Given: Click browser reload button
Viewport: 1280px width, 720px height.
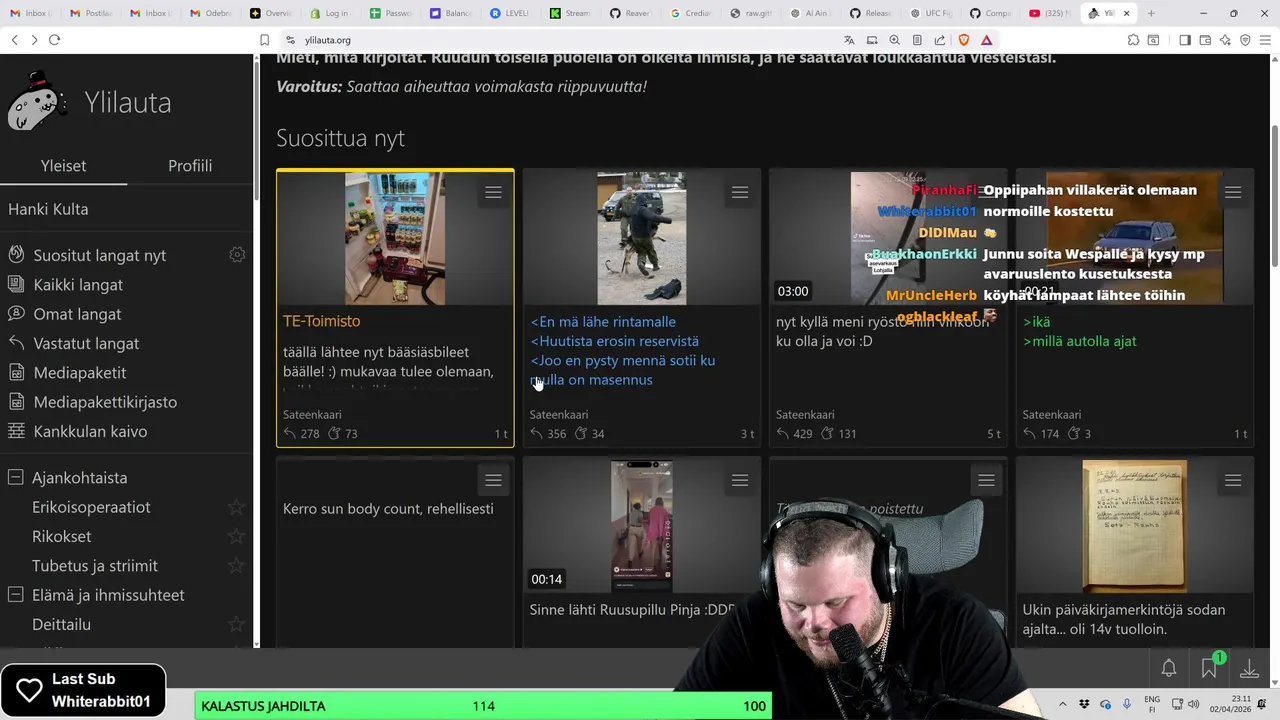Looking at the screenshot, I should (54, 40).
